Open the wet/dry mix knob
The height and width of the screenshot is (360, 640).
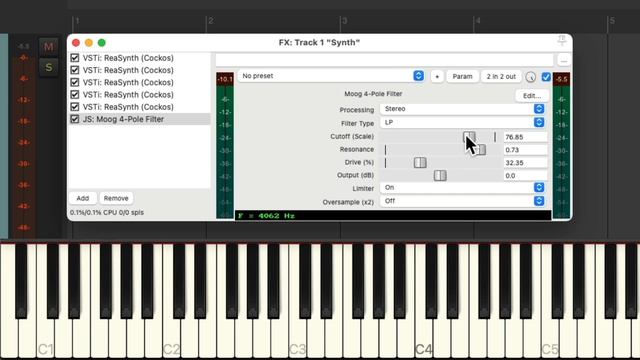[x=530, y=77]
